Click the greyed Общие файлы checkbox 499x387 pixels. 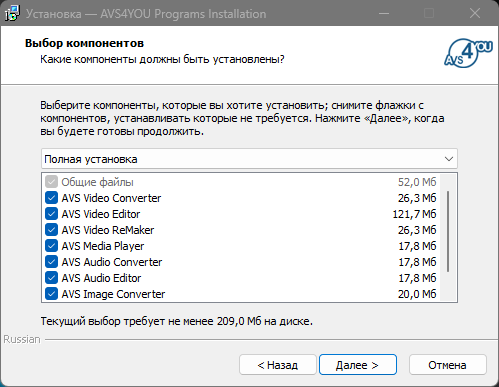tap(51, 182)
